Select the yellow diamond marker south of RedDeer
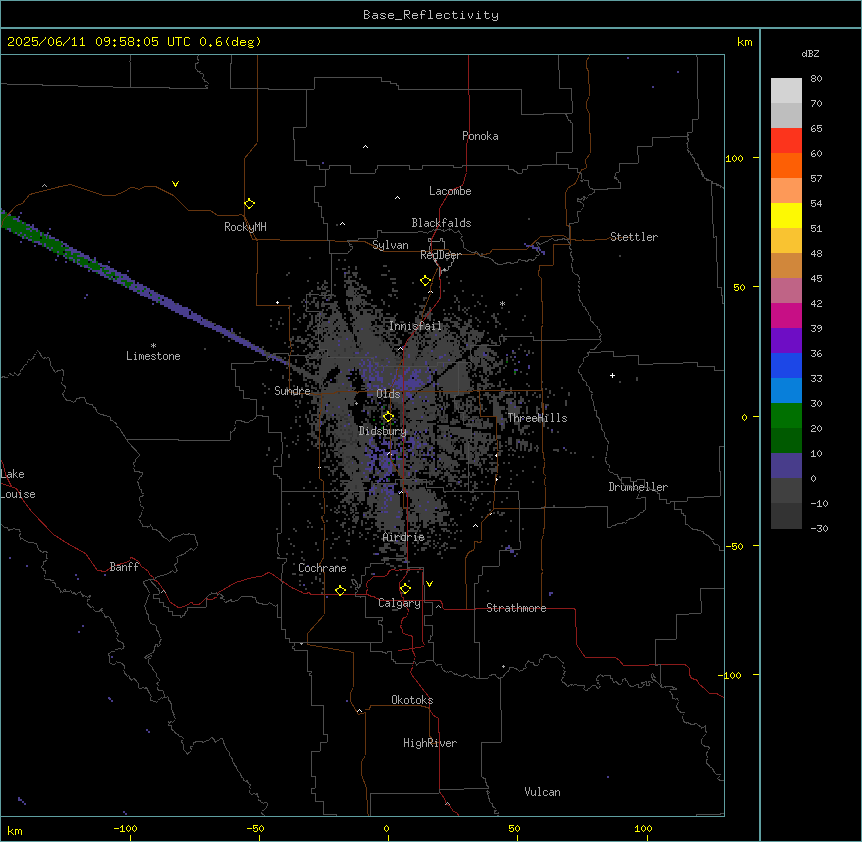 tap(425, 281)
